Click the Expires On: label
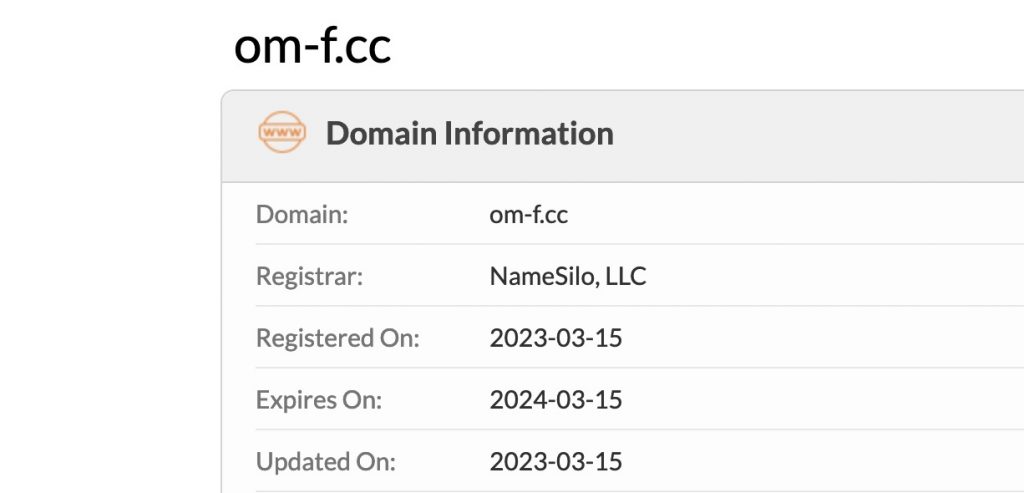Image resolution: width=1024 pixels, height=493 pixels. click(319, 399)
